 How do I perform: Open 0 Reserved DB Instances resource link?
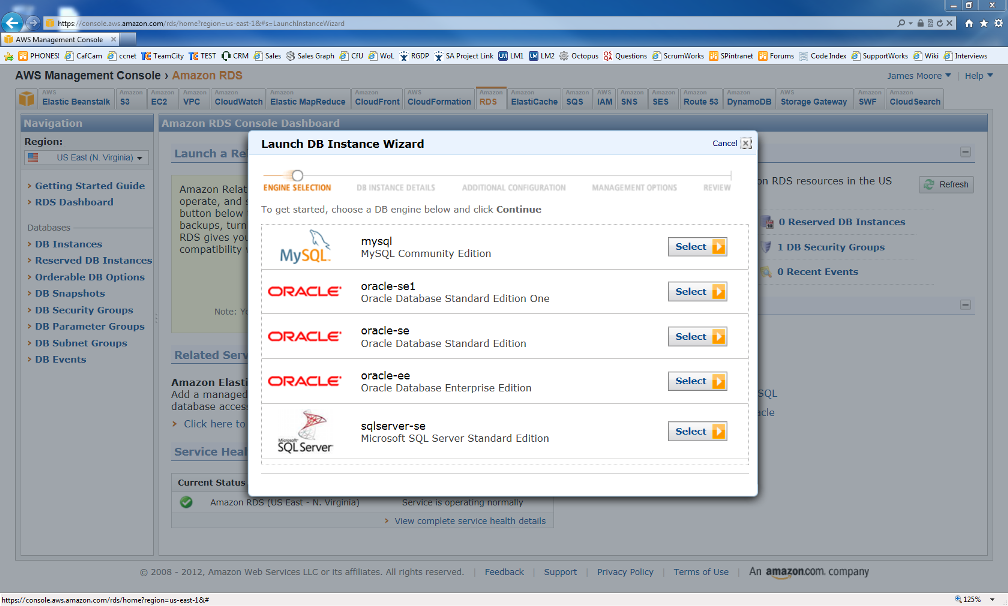[x=842, y=222]
